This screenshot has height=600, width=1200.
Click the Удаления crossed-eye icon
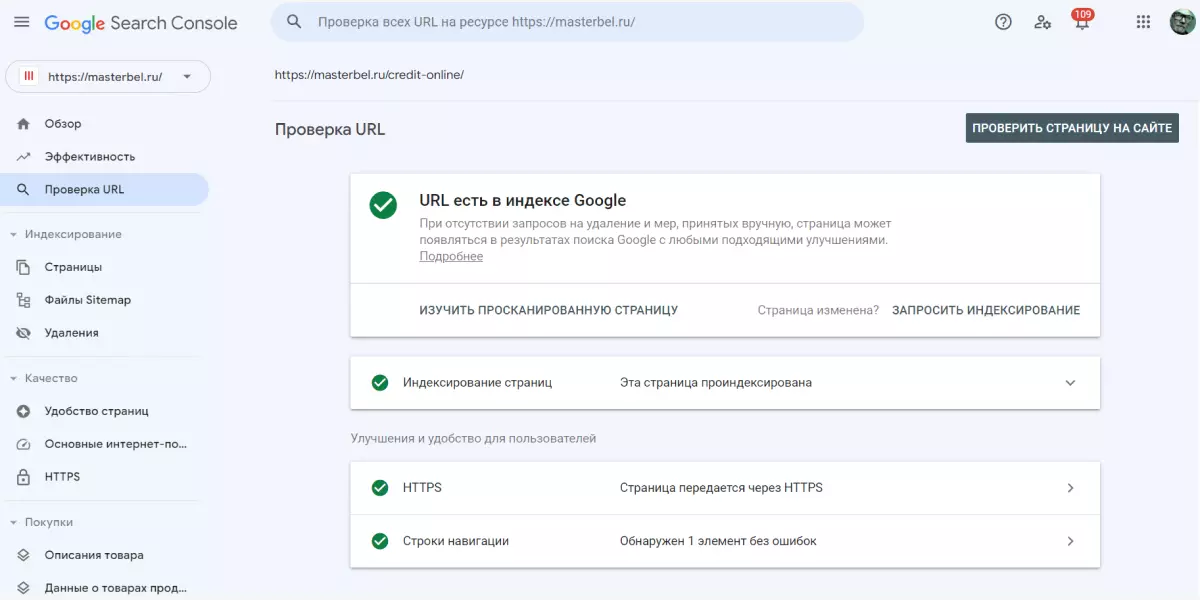pyautogui.click(x=23, y=333)
